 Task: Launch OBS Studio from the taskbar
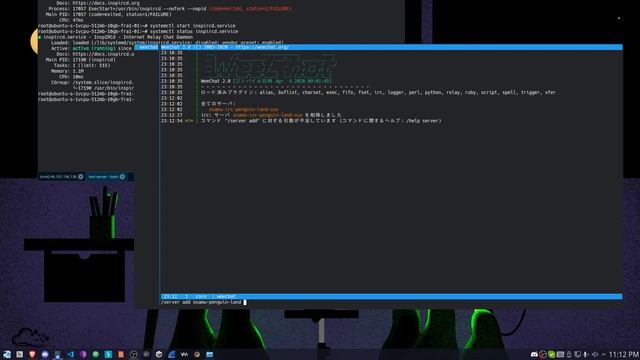133,354
